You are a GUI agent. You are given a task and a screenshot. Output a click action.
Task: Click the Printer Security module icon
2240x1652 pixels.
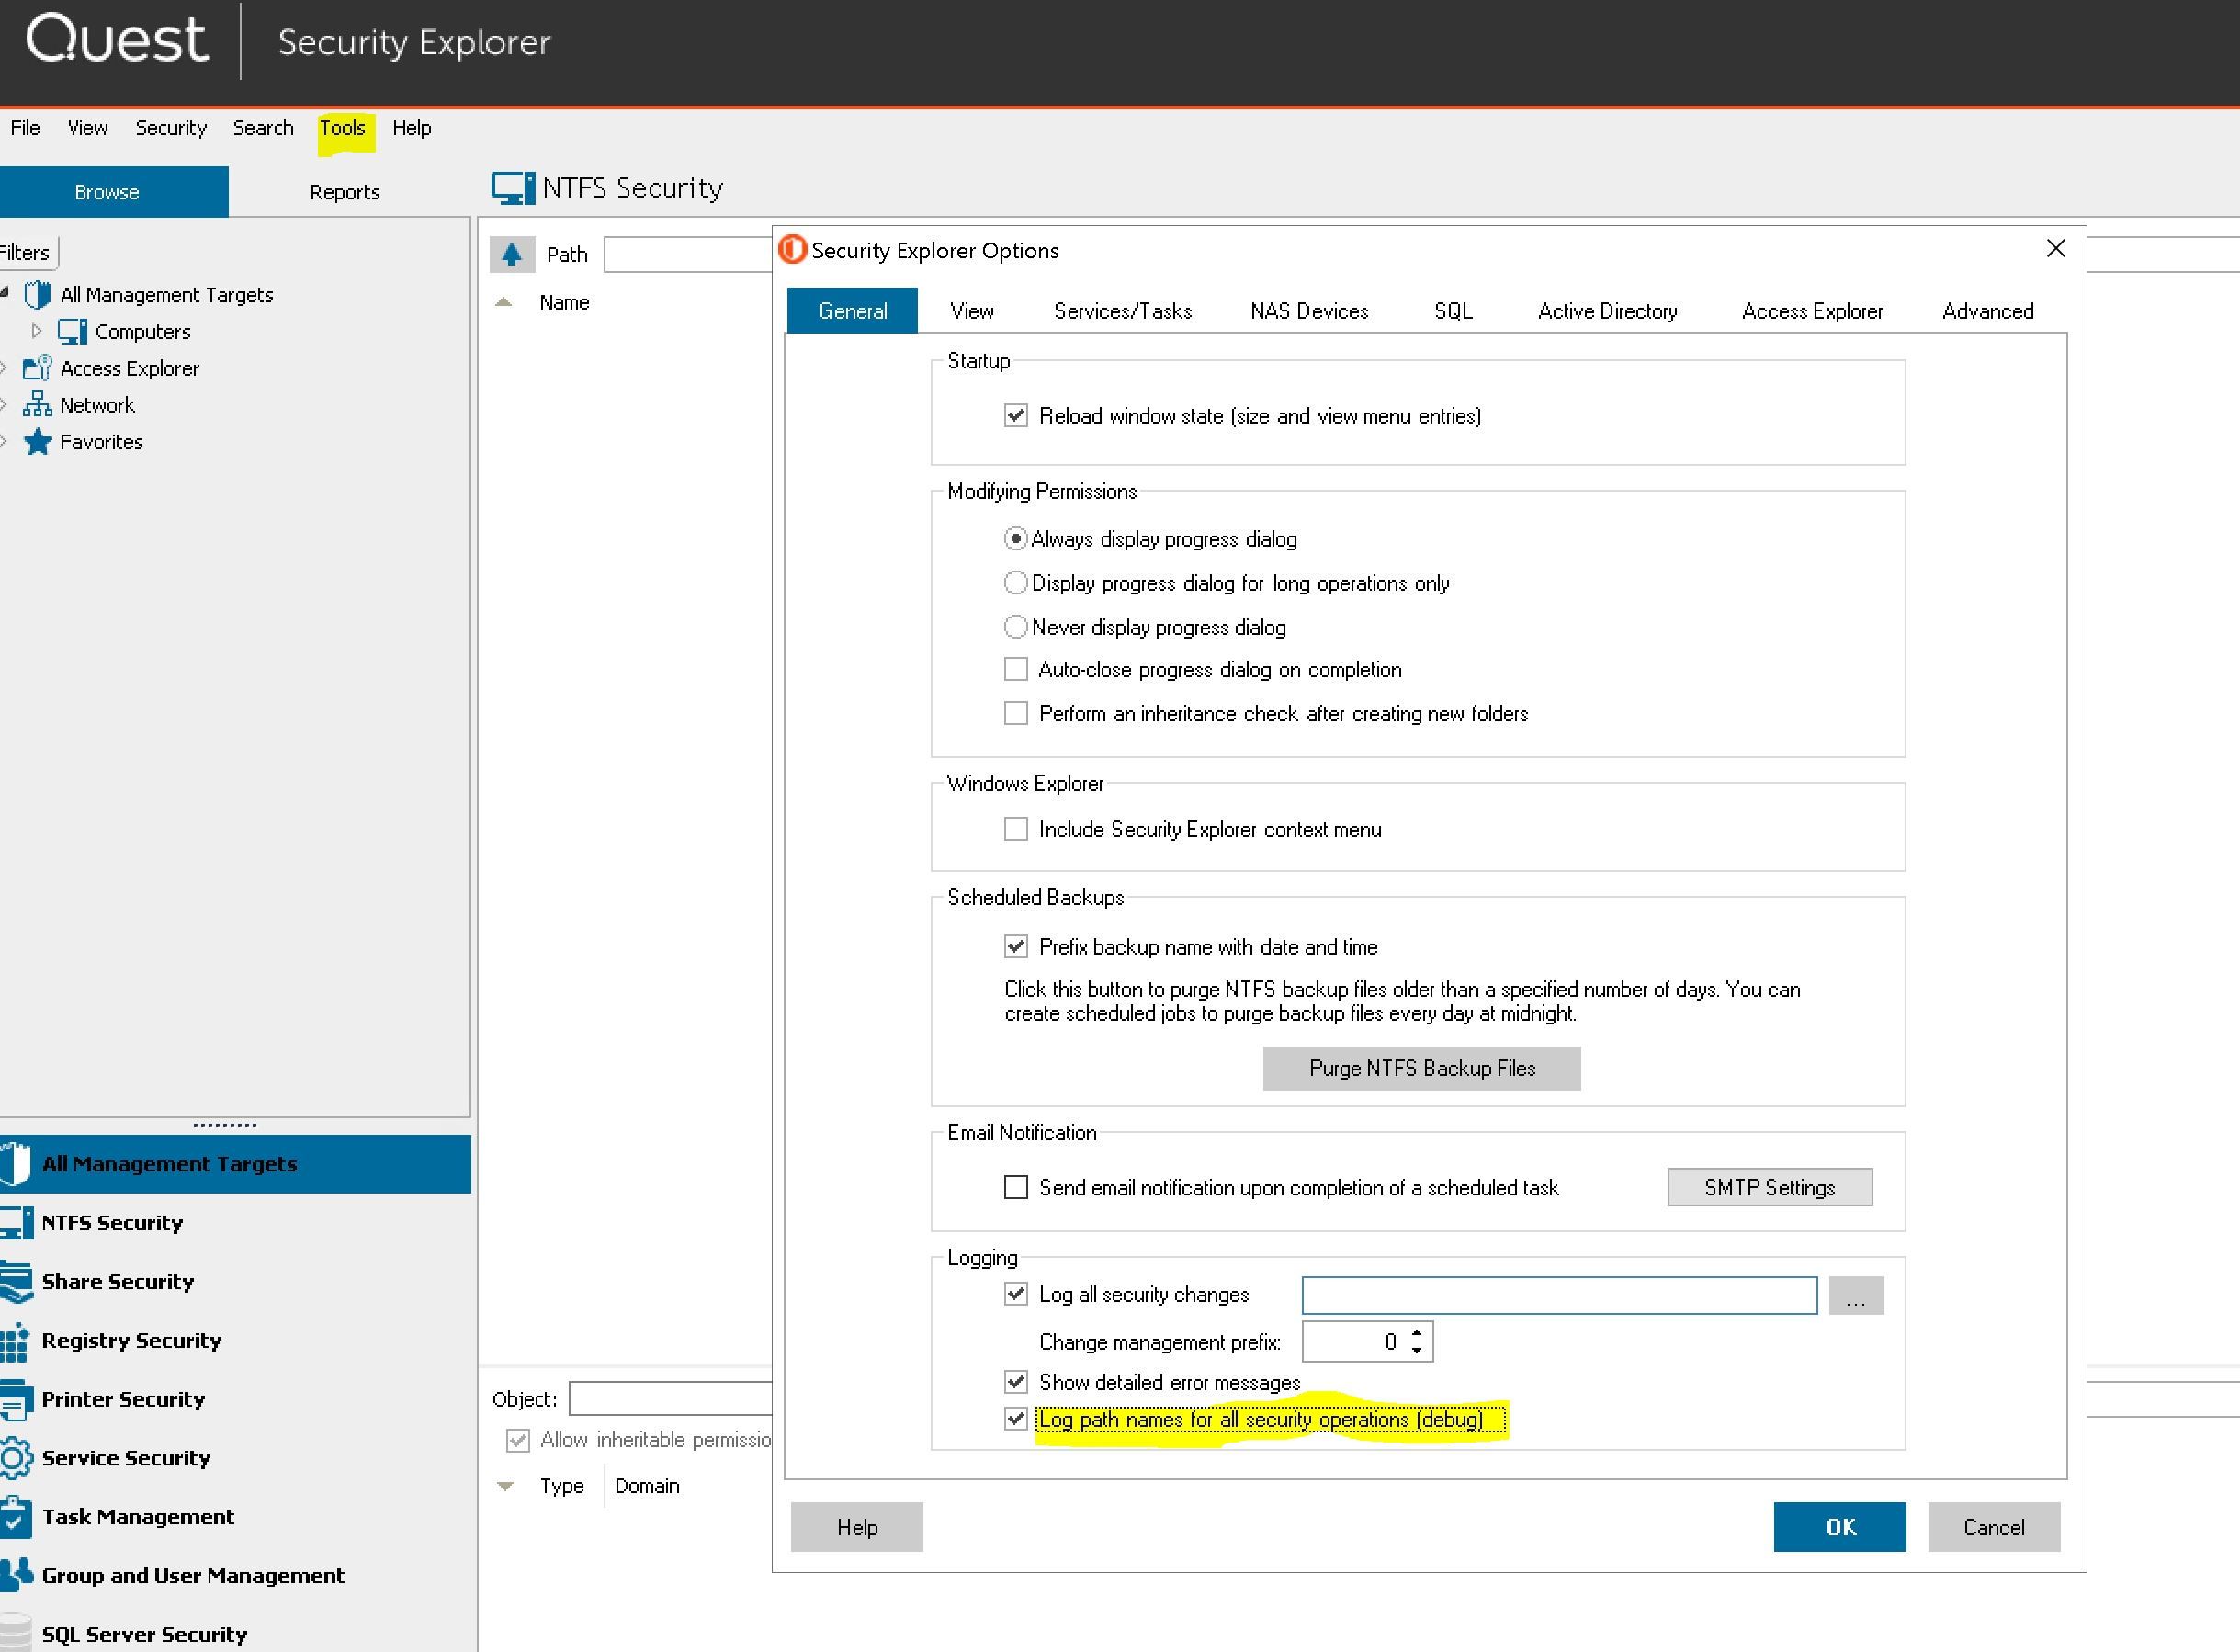tap(16, 1399)
